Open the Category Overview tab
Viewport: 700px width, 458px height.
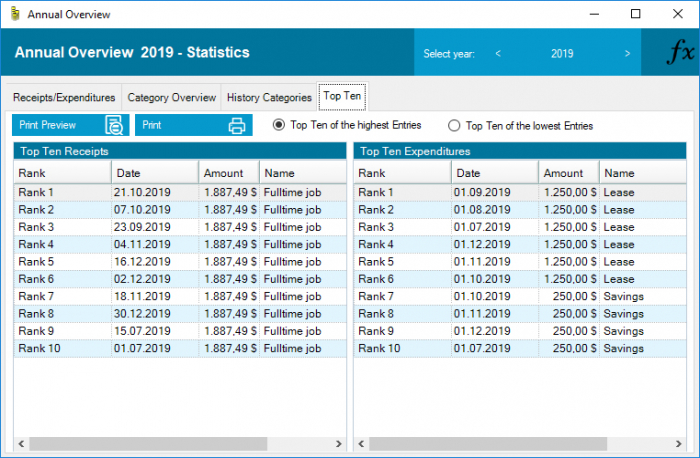tap(171, 98)
